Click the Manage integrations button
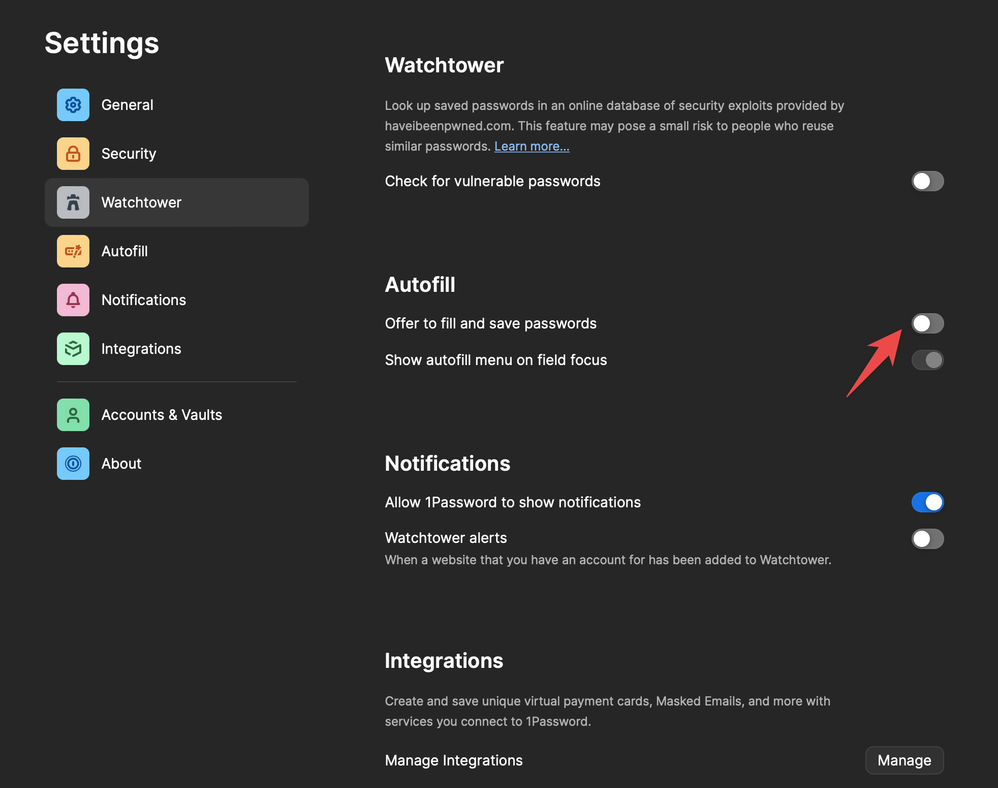The height and width of the screenshot is (788, 998). [x=904, y=760]
